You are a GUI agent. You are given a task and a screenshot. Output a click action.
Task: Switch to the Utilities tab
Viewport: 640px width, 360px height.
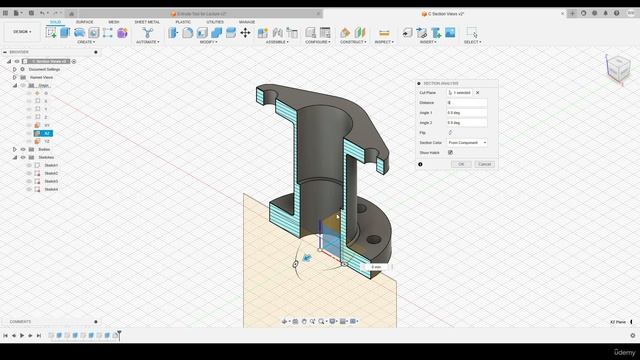click(215, 22)
